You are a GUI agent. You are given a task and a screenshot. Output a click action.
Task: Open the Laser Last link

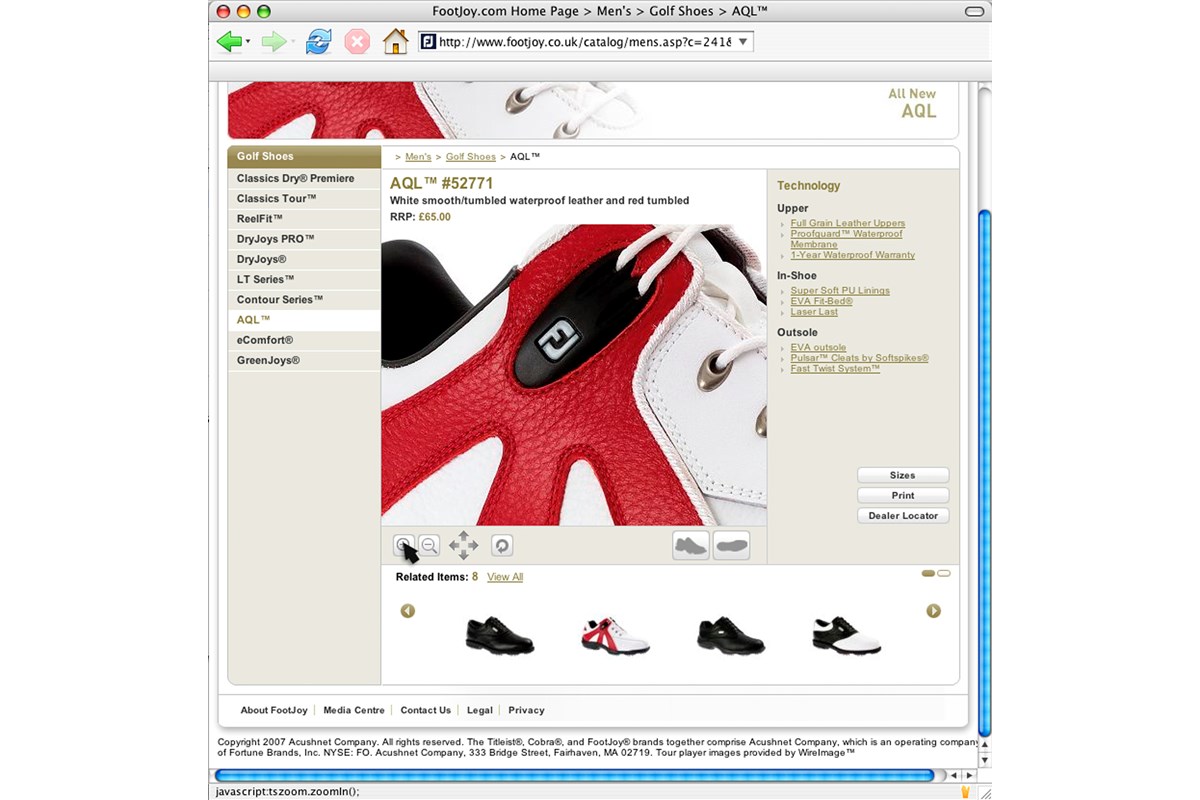814,312
